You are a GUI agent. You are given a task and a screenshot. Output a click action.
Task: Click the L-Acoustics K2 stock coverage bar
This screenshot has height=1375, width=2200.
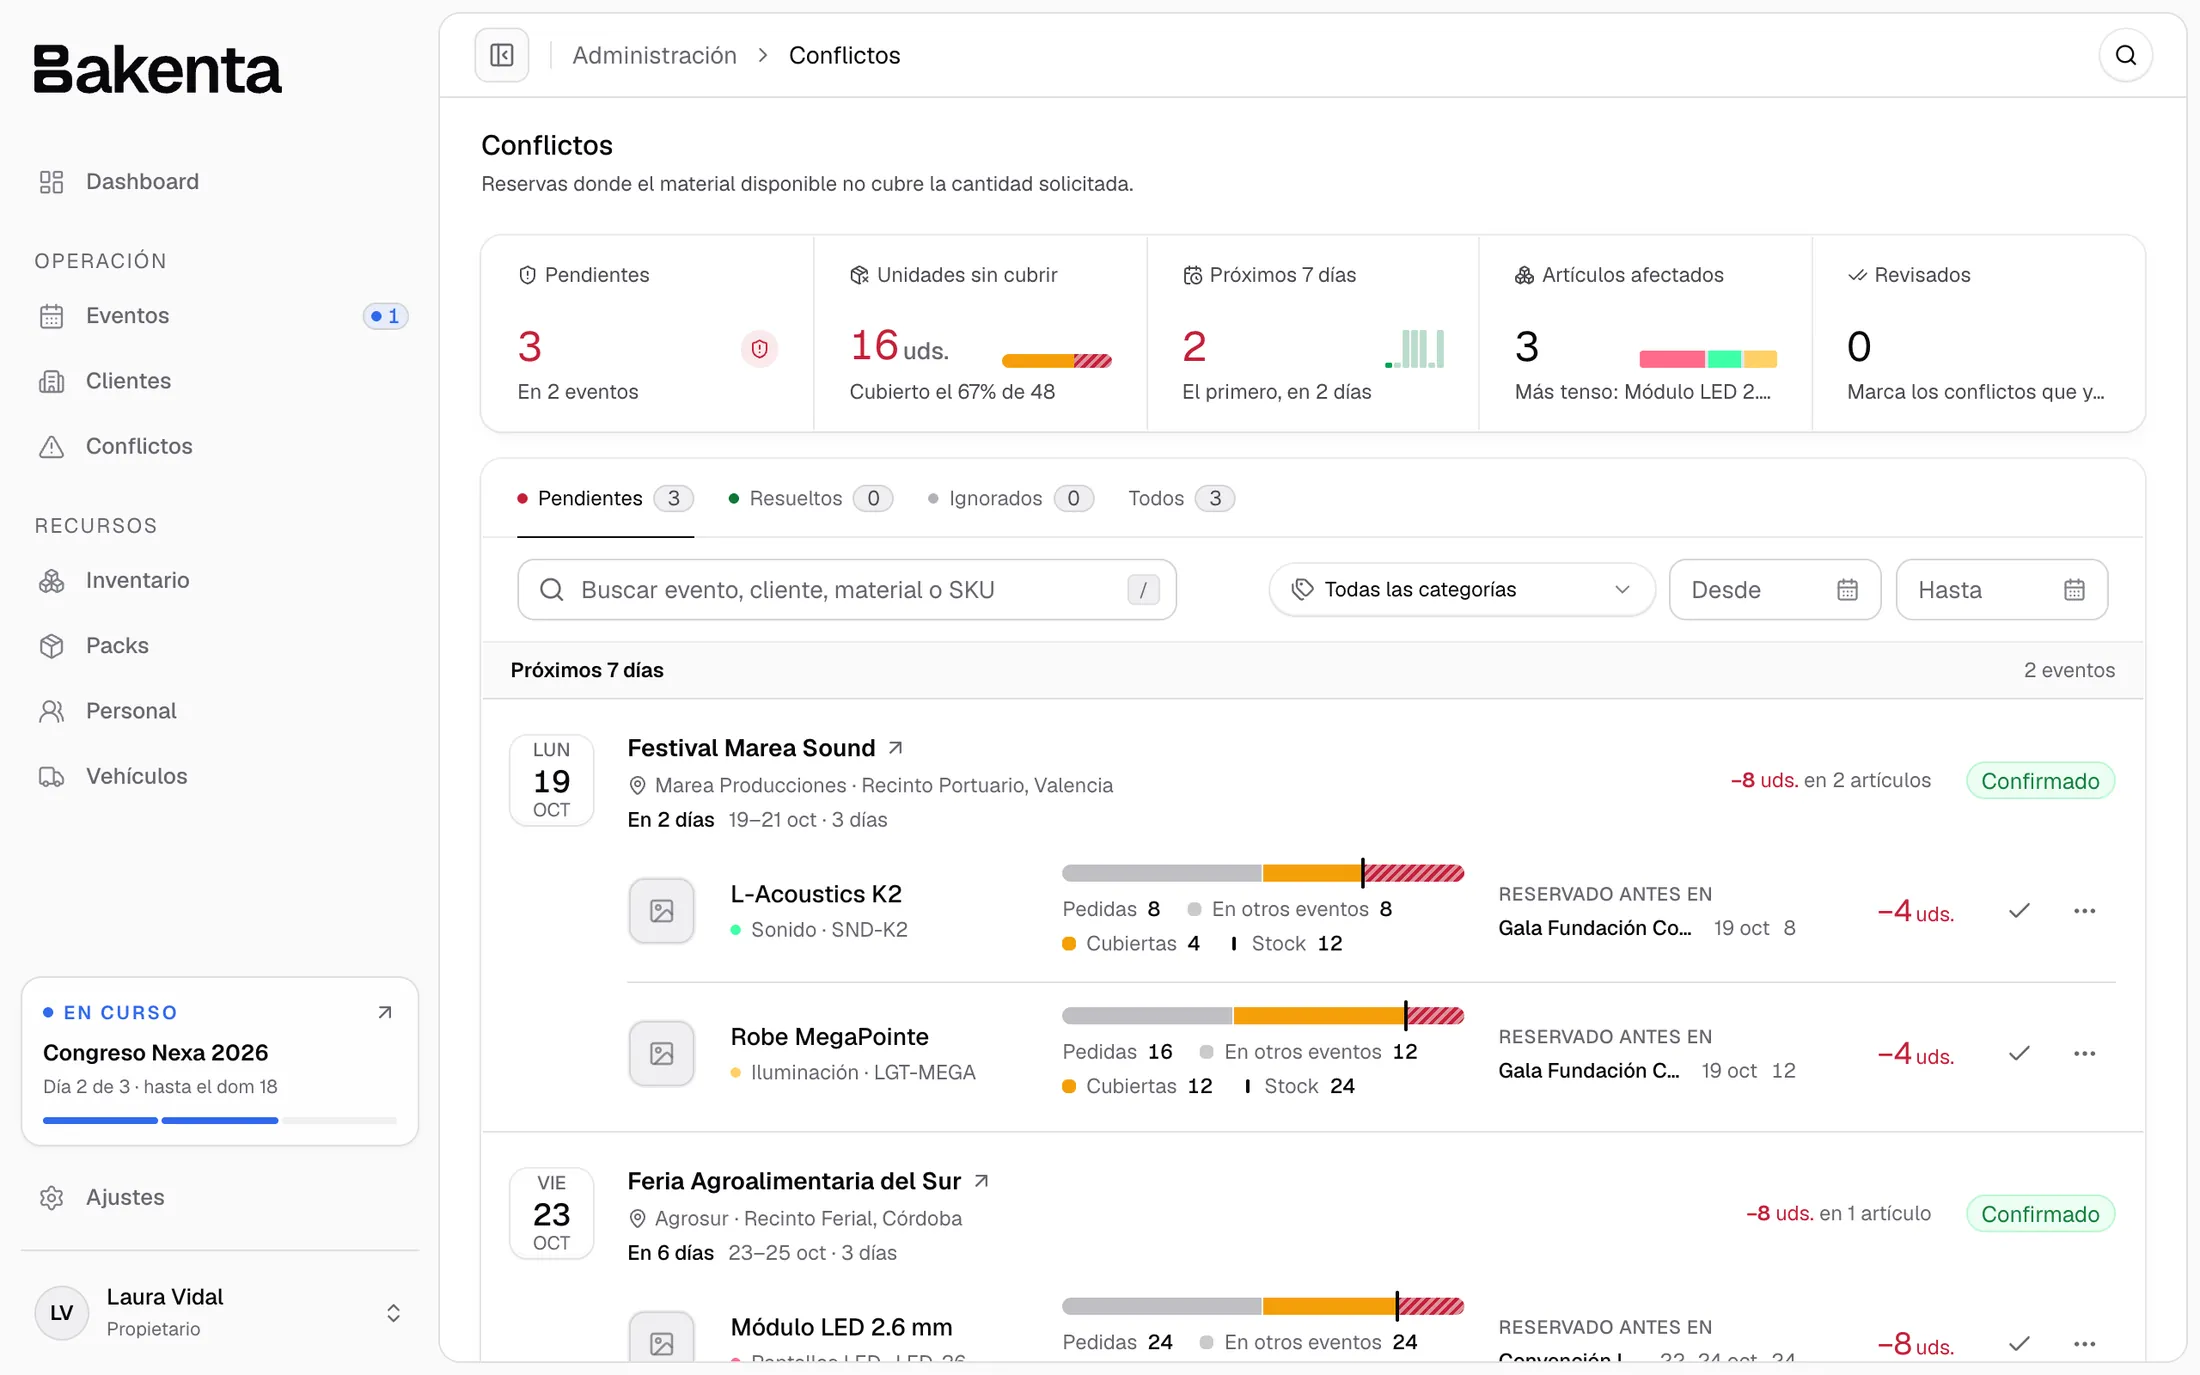tap(1263, 873)
